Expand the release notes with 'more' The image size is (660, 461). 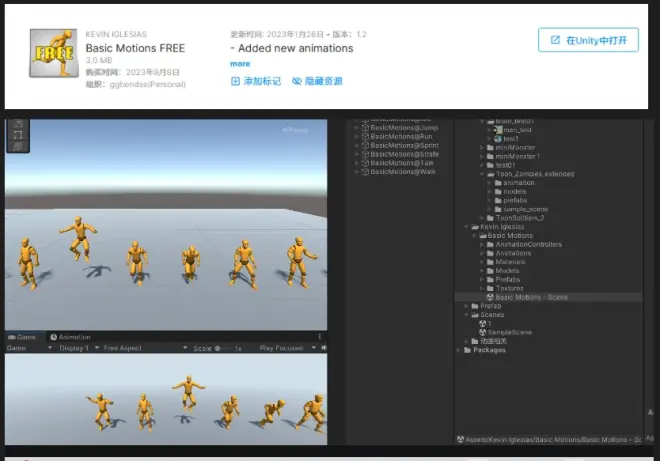(240, 64)
